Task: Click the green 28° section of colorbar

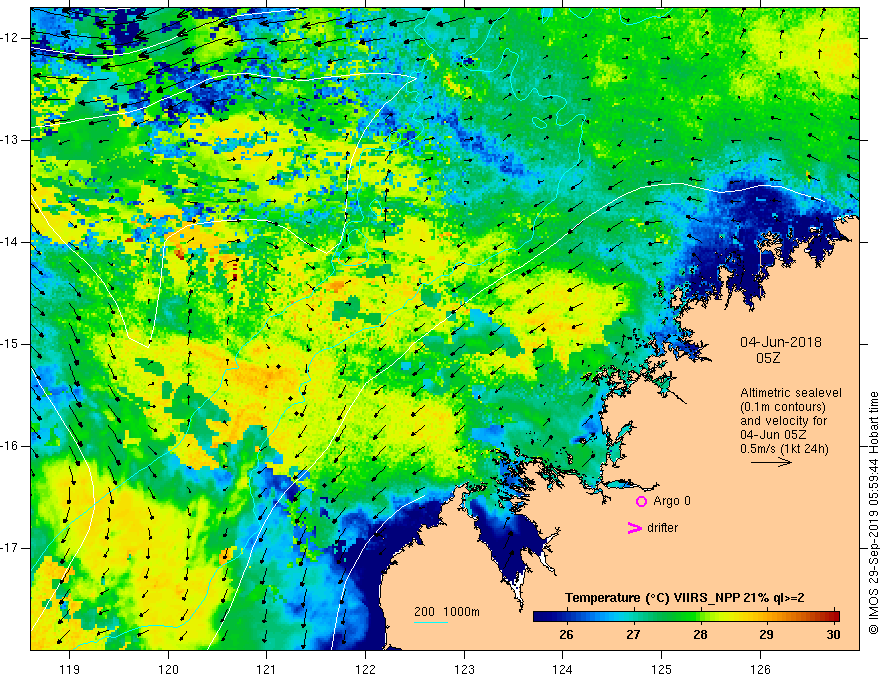Action: [x=700, y=617]
